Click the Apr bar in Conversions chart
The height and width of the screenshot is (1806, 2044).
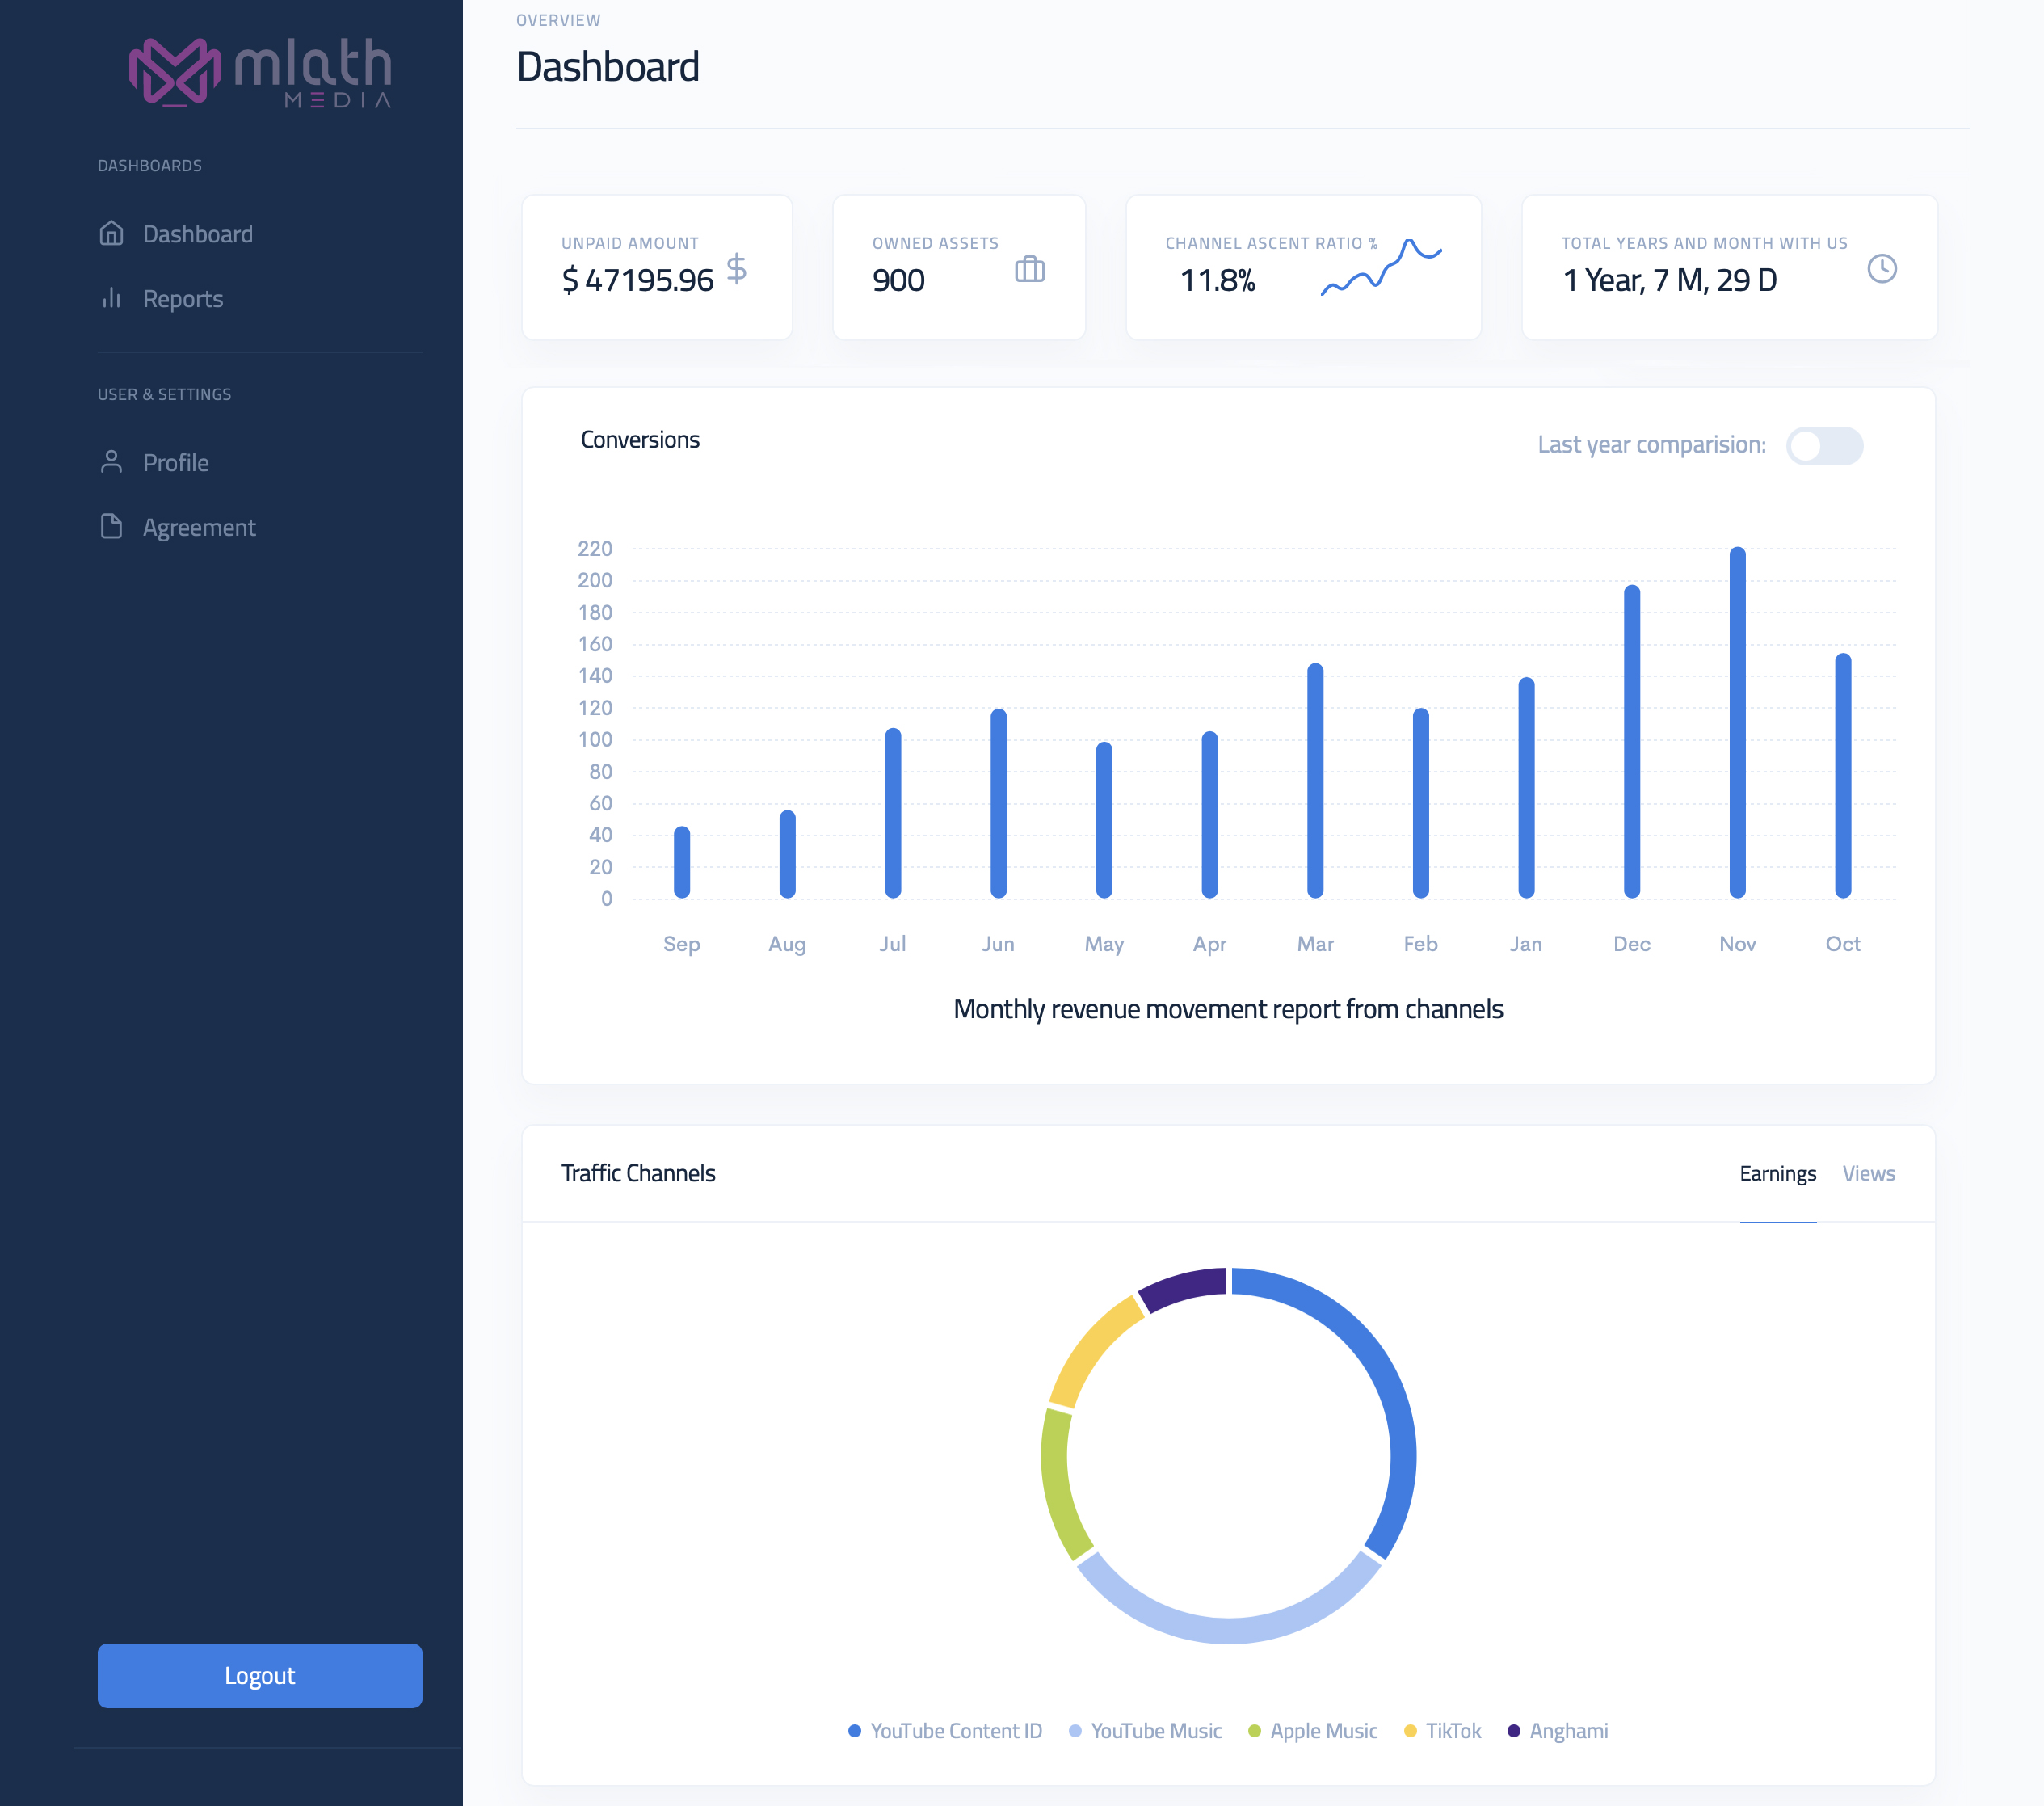pos(1210,814)
